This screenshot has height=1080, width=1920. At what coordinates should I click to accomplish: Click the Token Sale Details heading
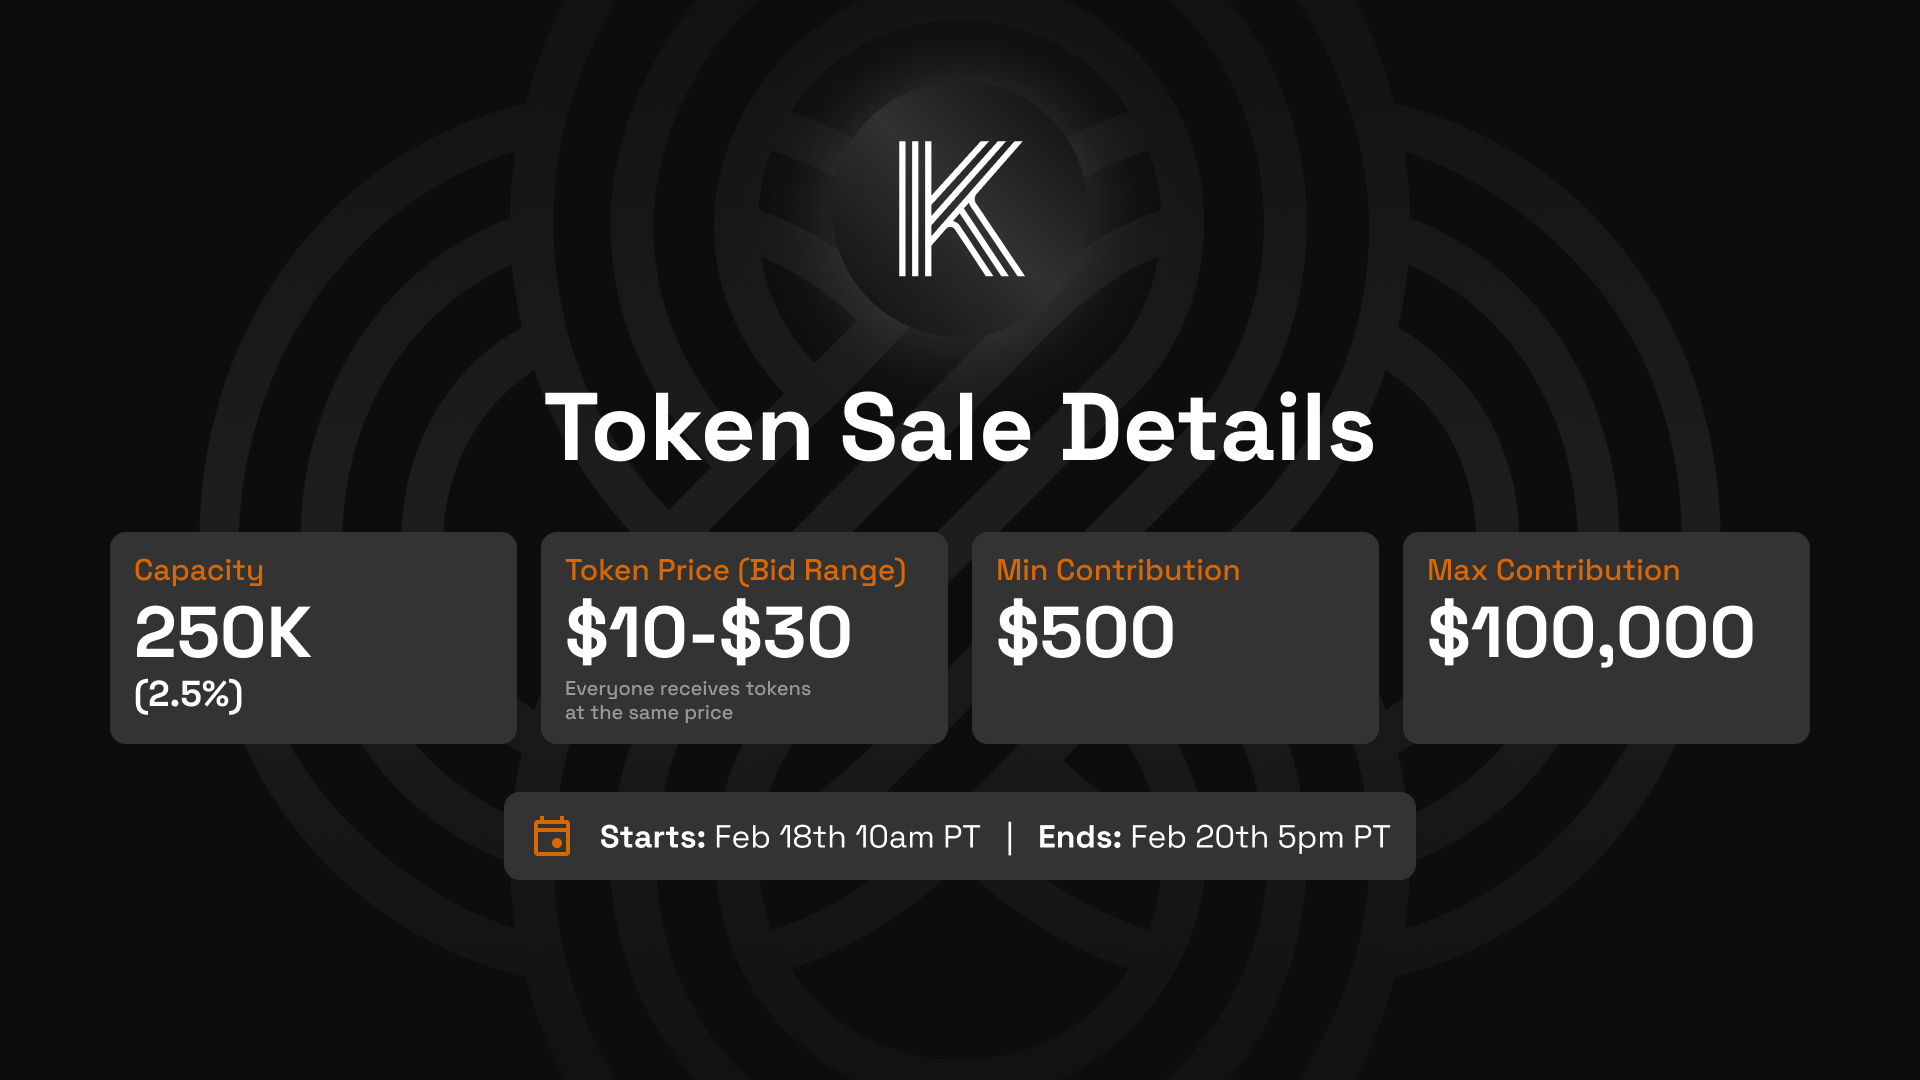[x=960, y=428]
